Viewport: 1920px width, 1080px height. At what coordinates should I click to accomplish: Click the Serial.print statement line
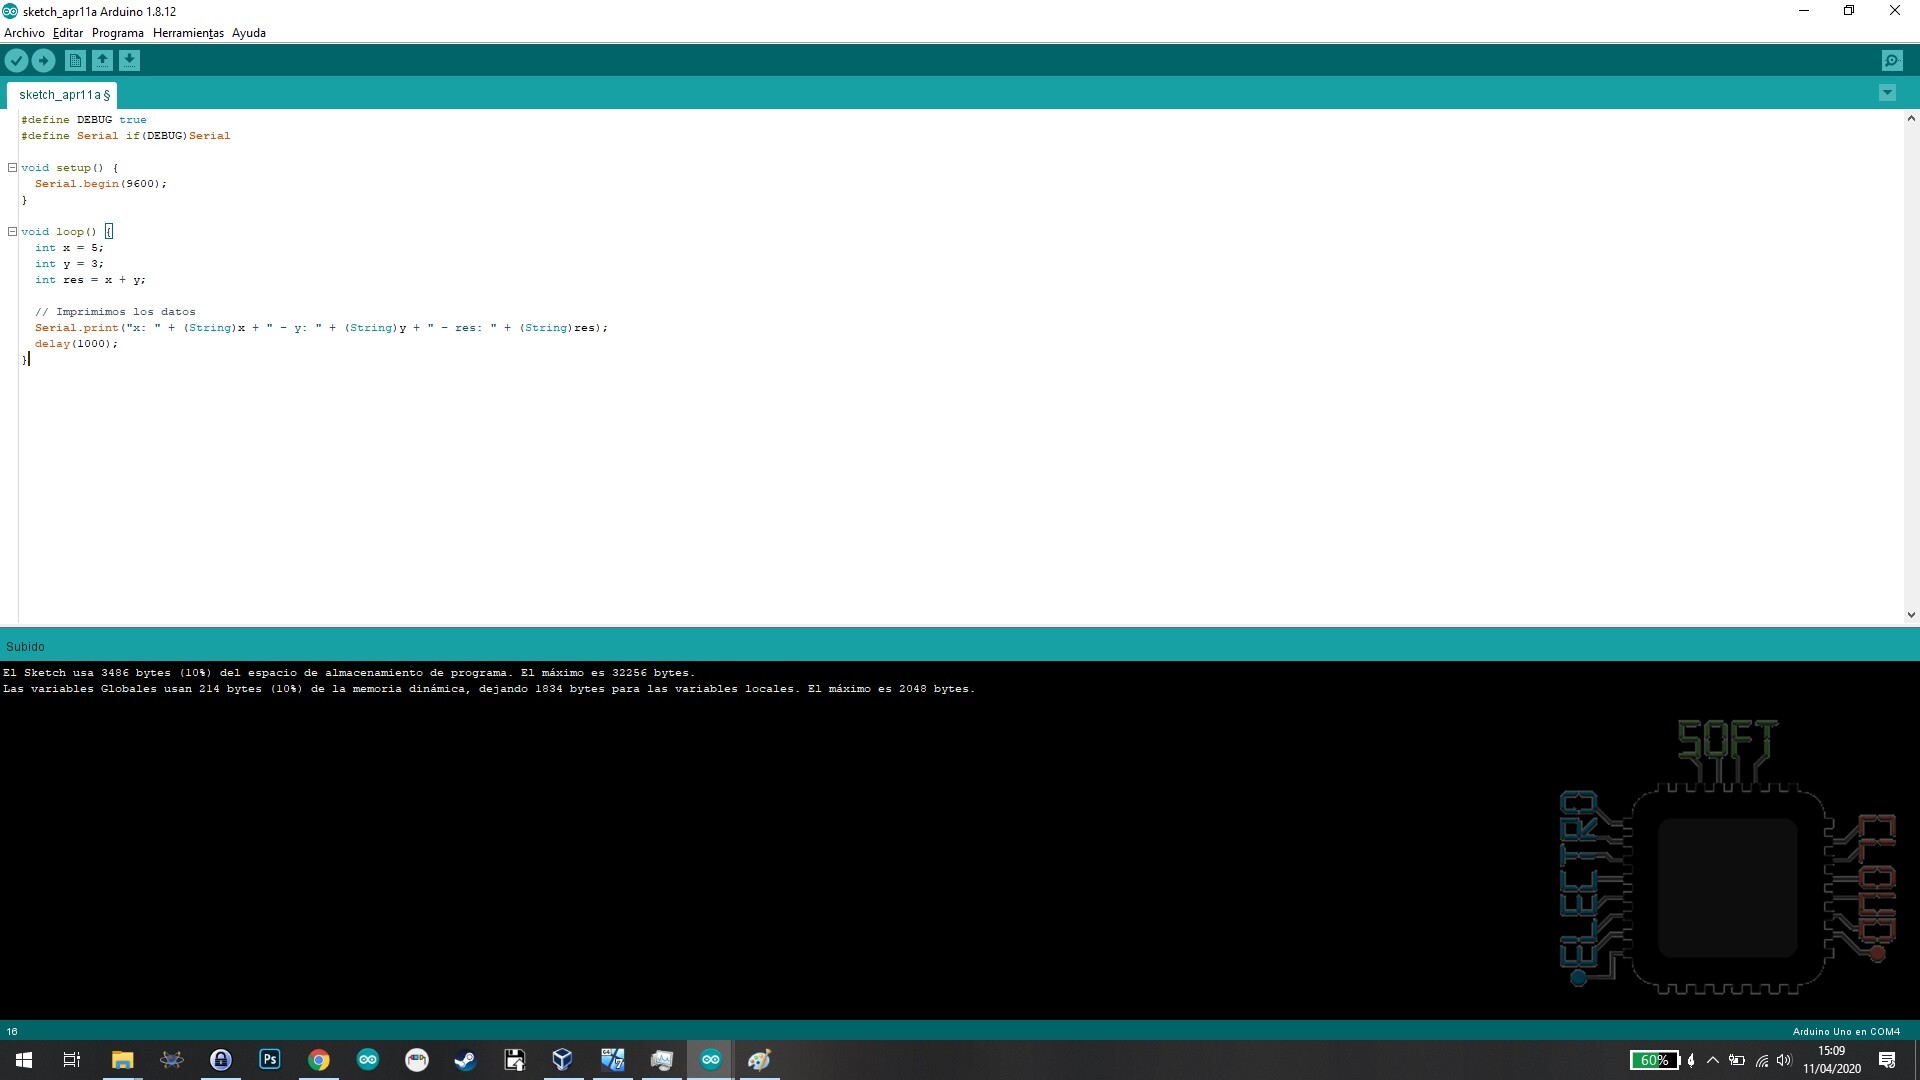(x=321, y=328)
